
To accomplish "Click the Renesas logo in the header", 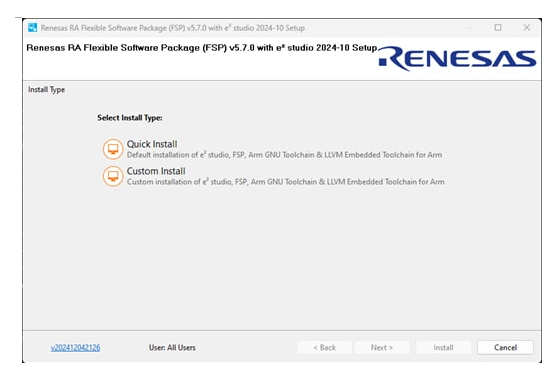I will (457, 58).
